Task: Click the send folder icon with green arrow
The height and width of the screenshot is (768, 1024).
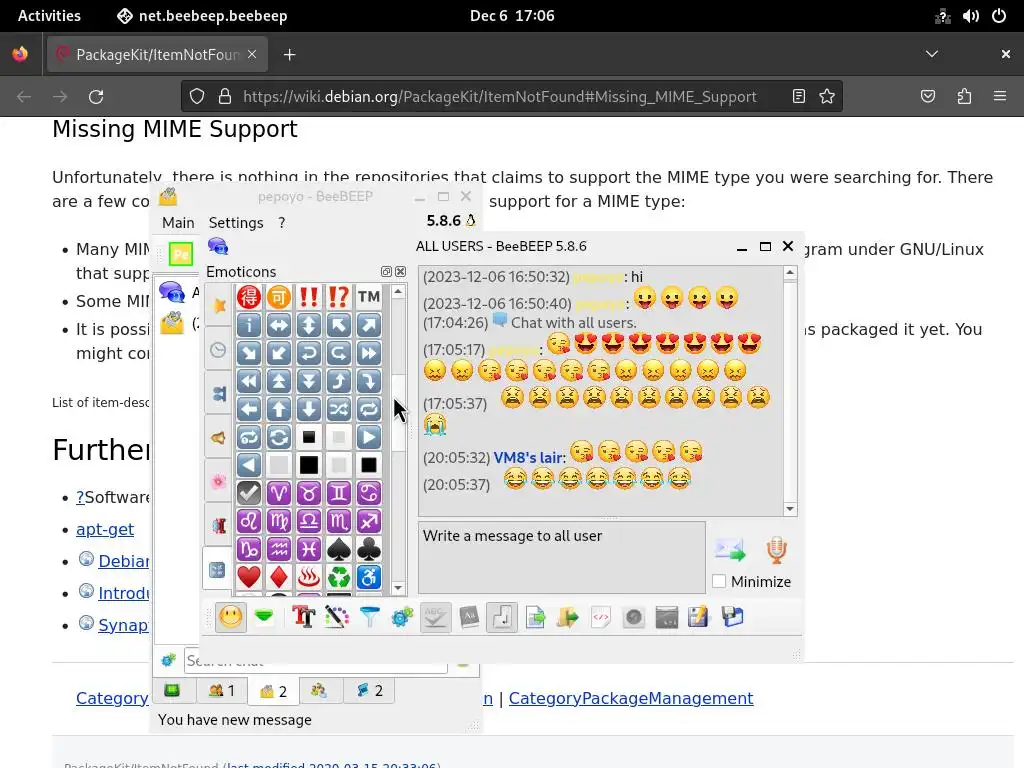Action: click(568, 617)
